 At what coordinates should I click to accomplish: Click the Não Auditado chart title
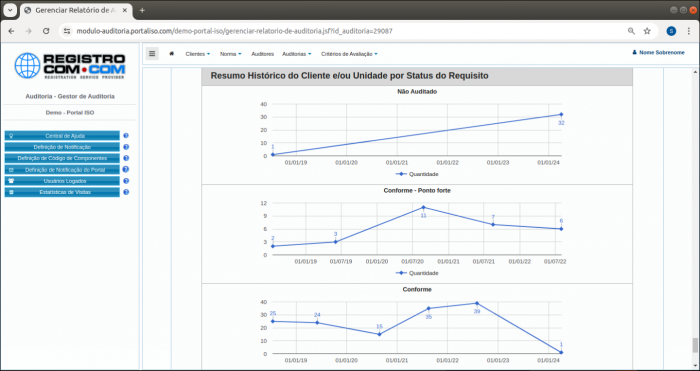point(417,92)
